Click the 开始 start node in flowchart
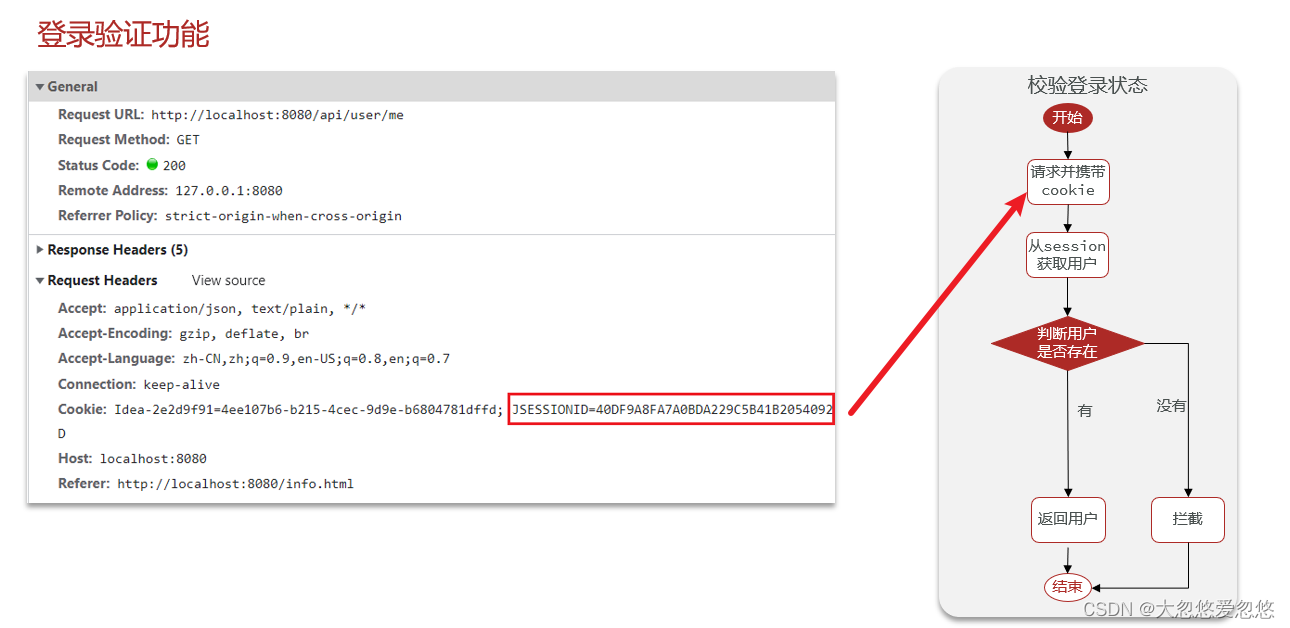Screen dimensions: 1290x628 pos(1068,118)
